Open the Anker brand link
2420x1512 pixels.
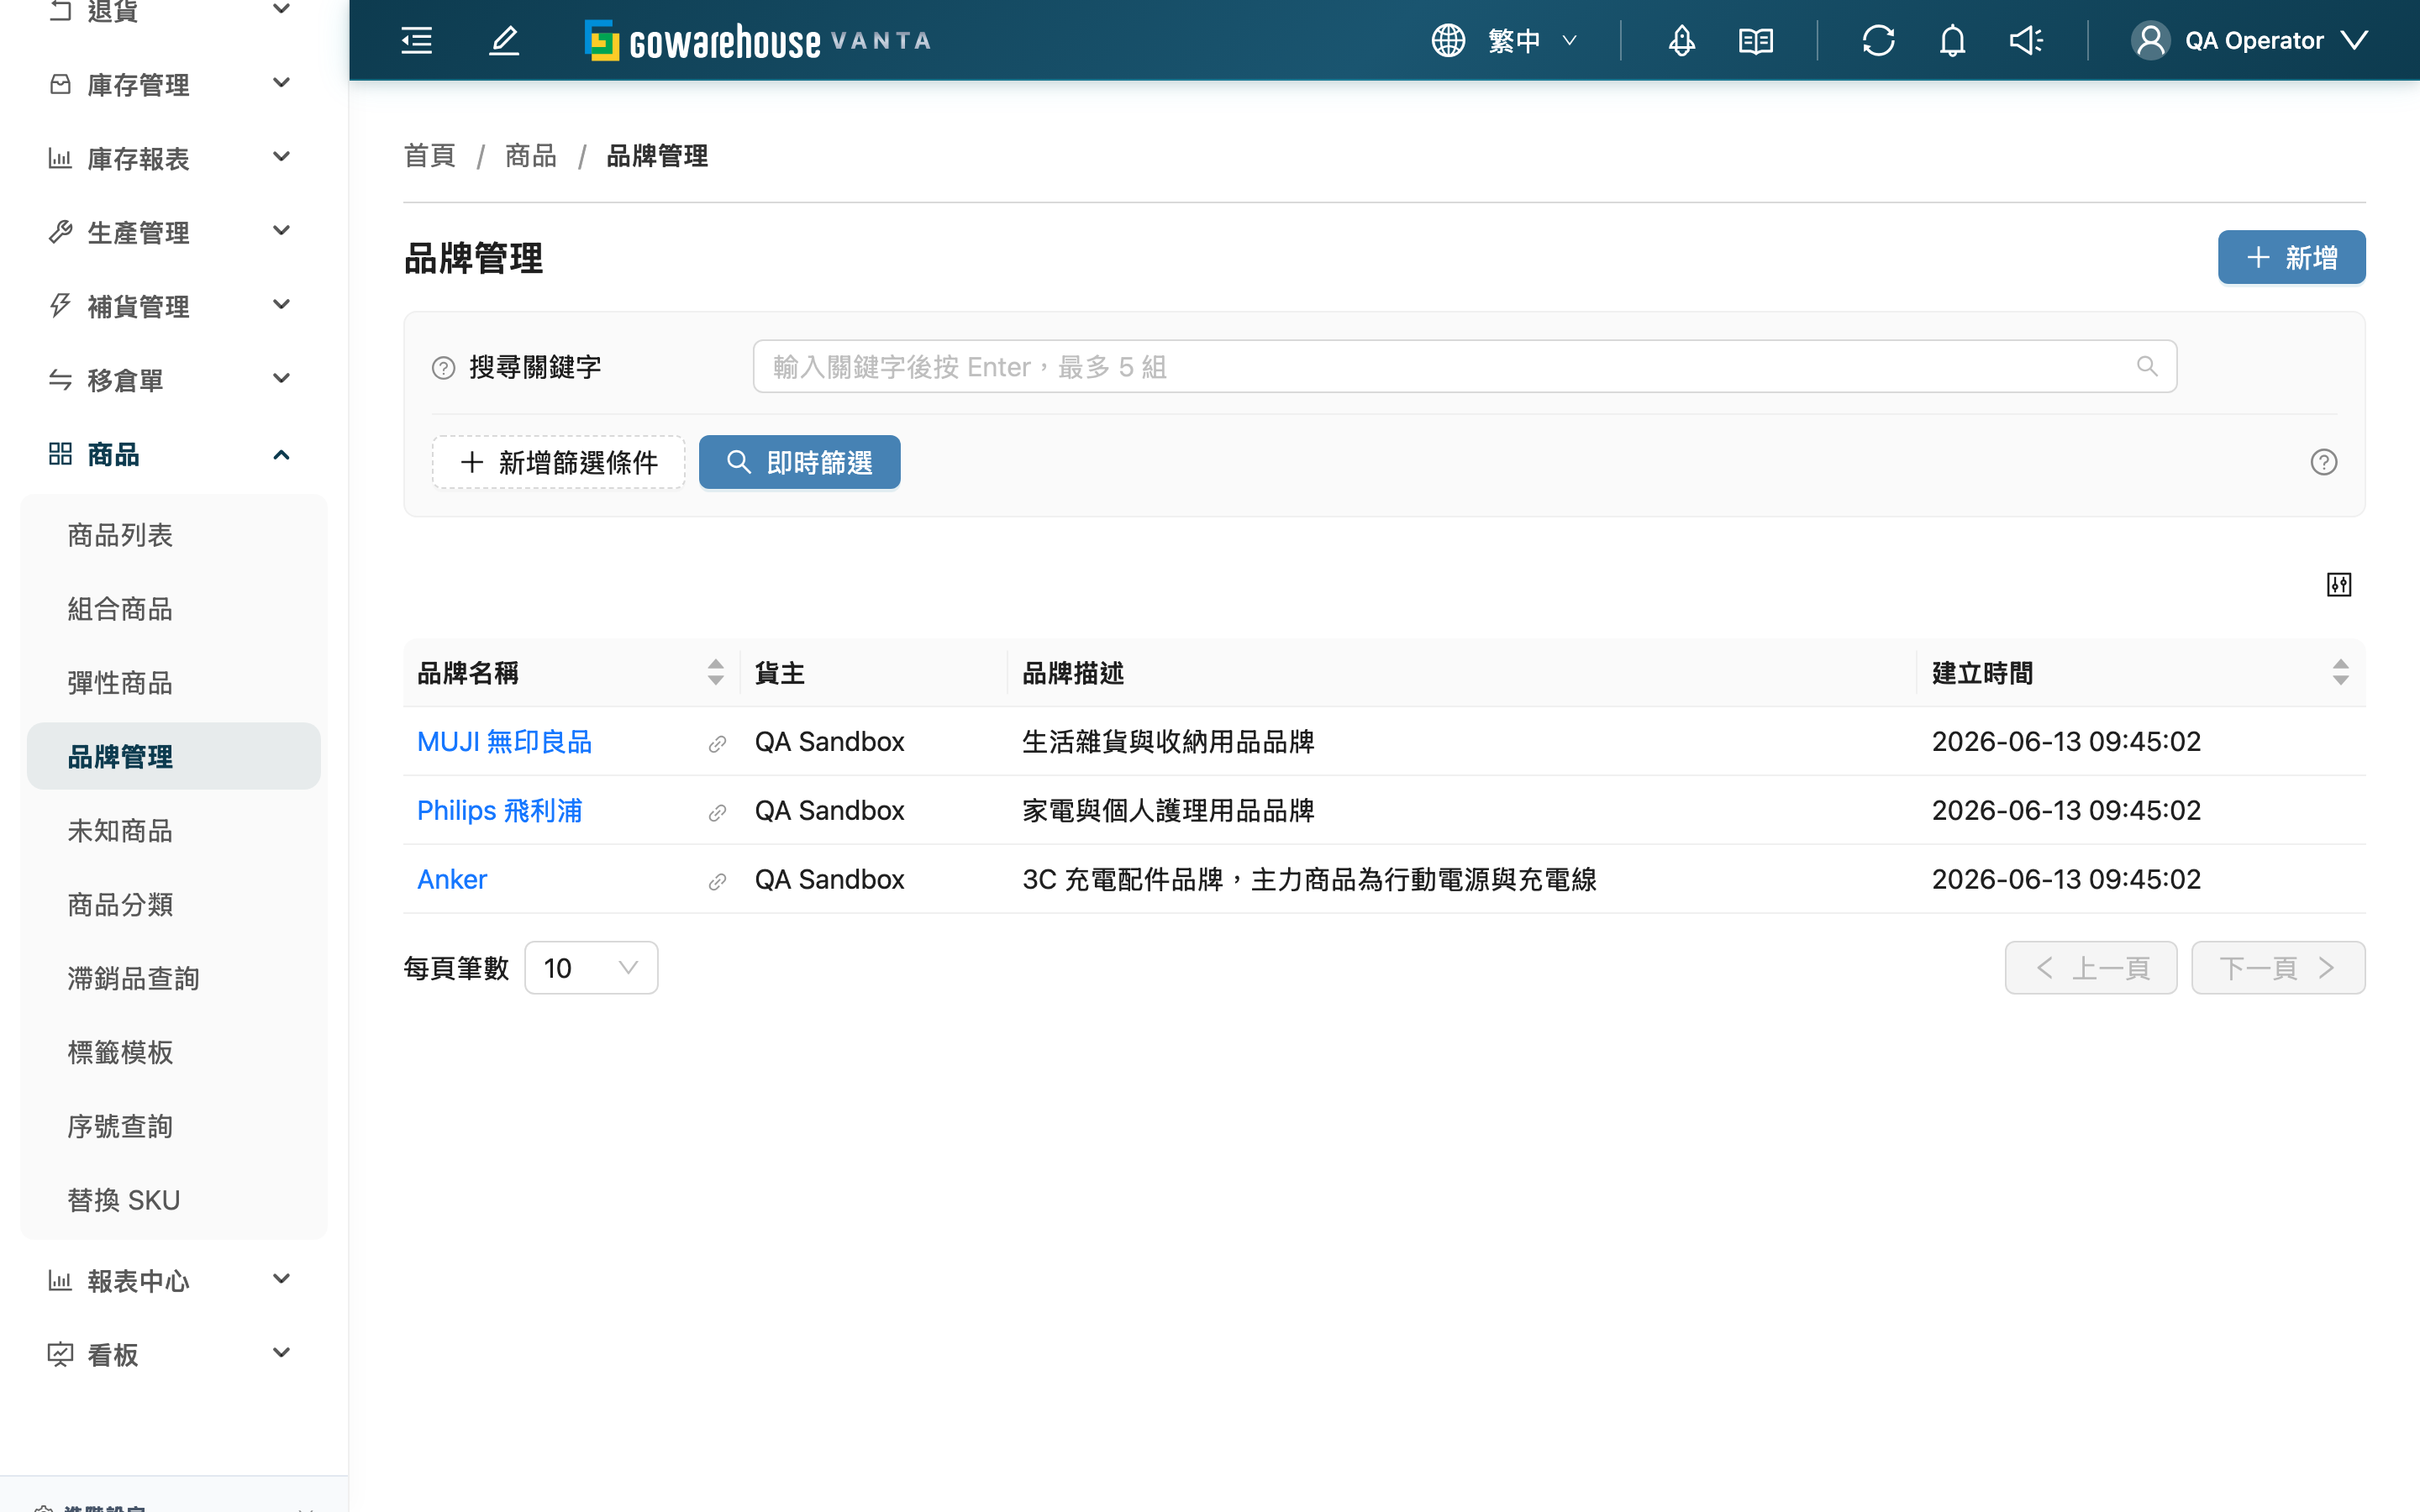tap(452, 879)
